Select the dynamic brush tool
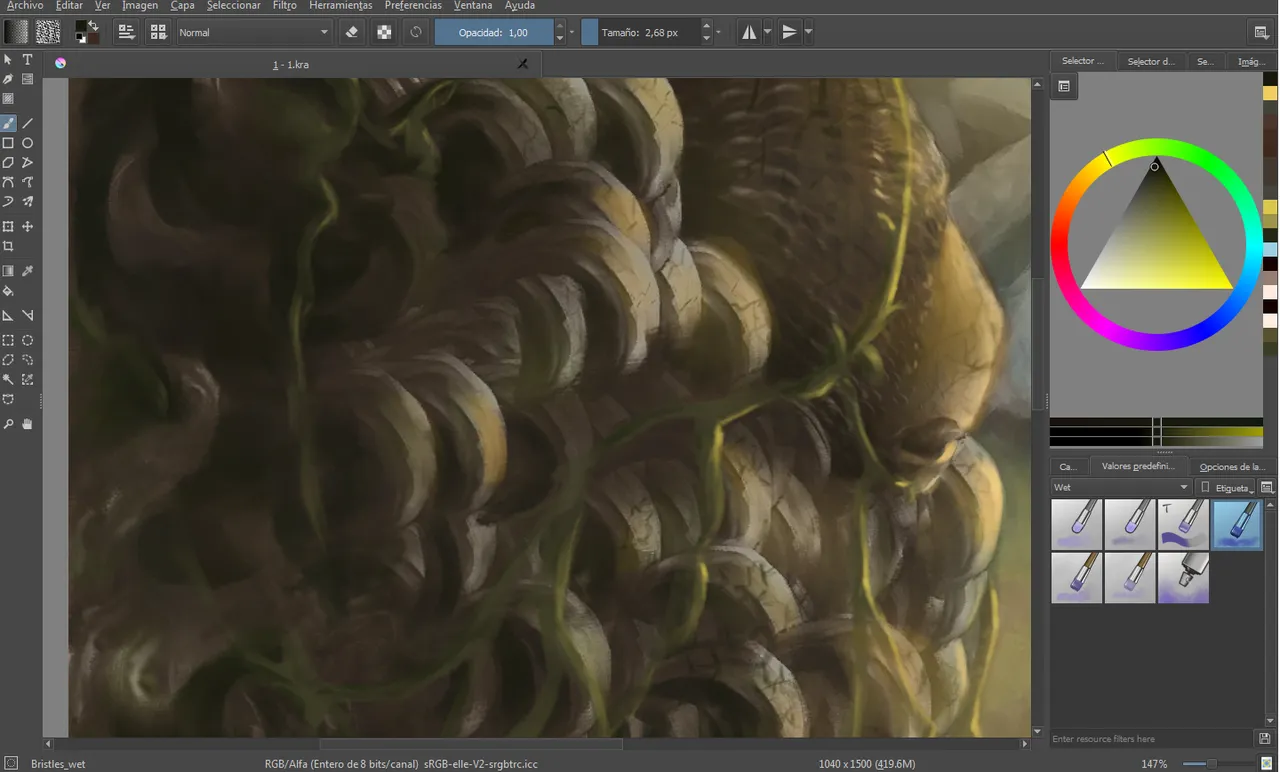Viewport: 1280px width, 772px height. [8, 201]
